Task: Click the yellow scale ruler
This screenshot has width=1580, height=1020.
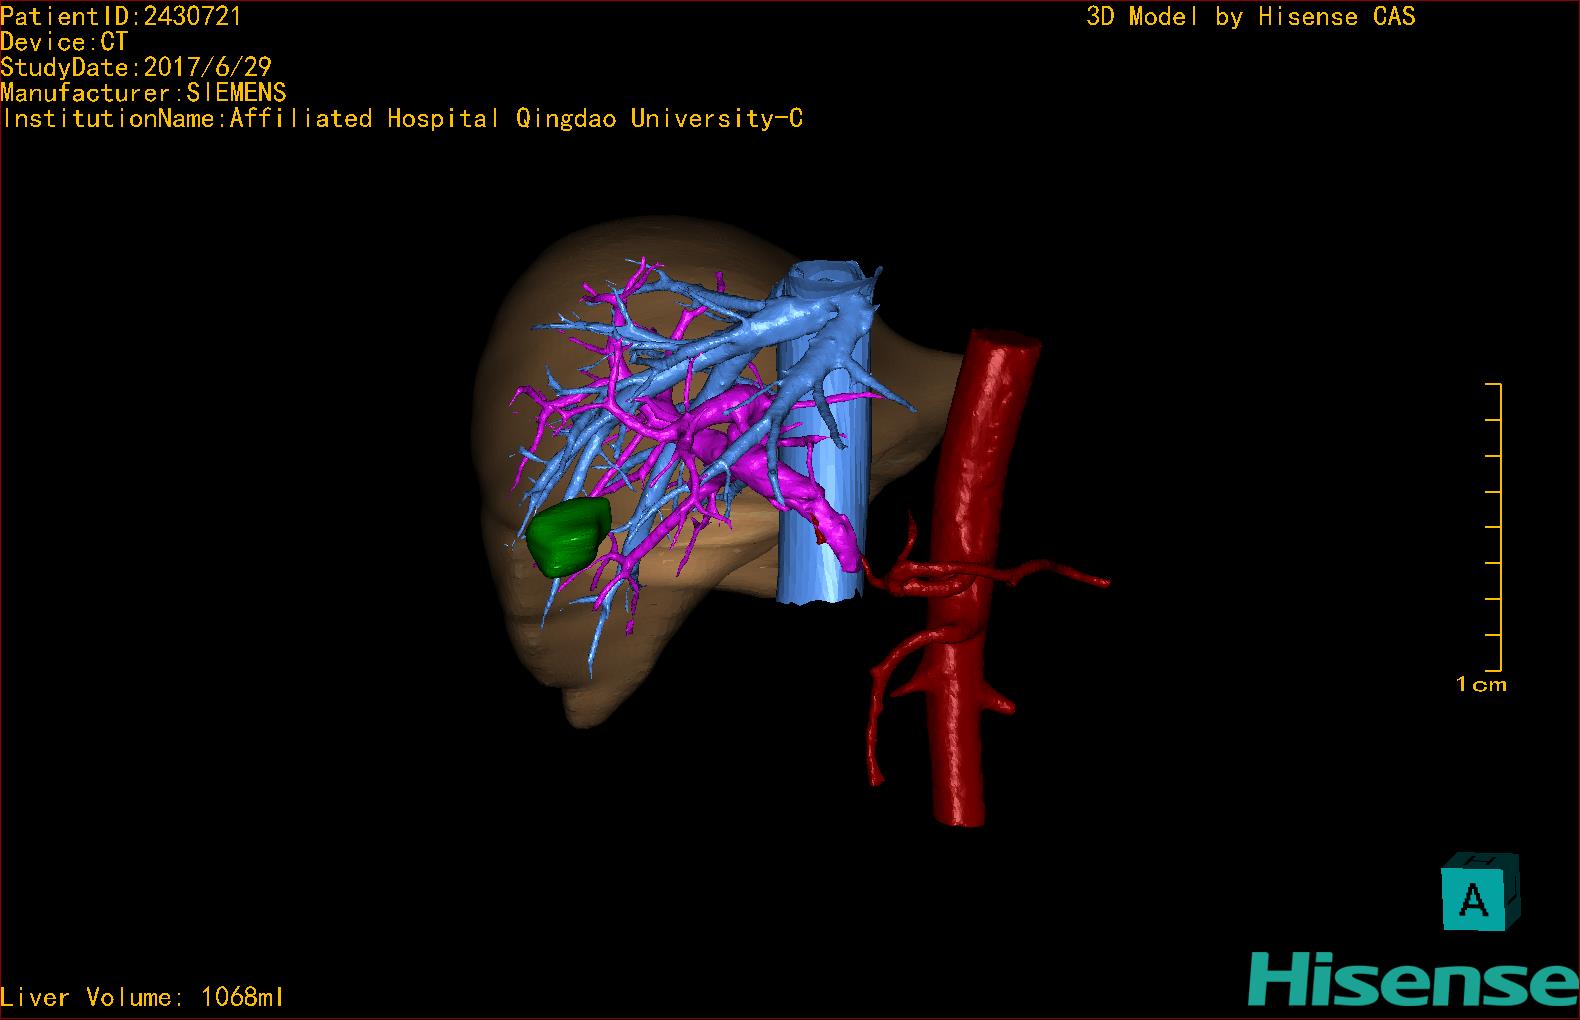Action: [1493, 527]
